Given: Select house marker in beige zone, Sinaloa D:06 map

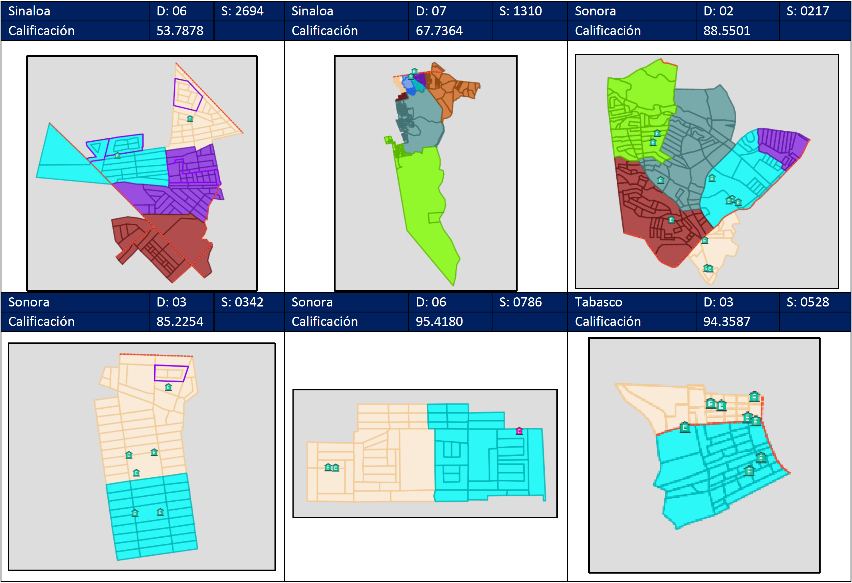Looking at the screenshot, I should (x=190, y=118).
